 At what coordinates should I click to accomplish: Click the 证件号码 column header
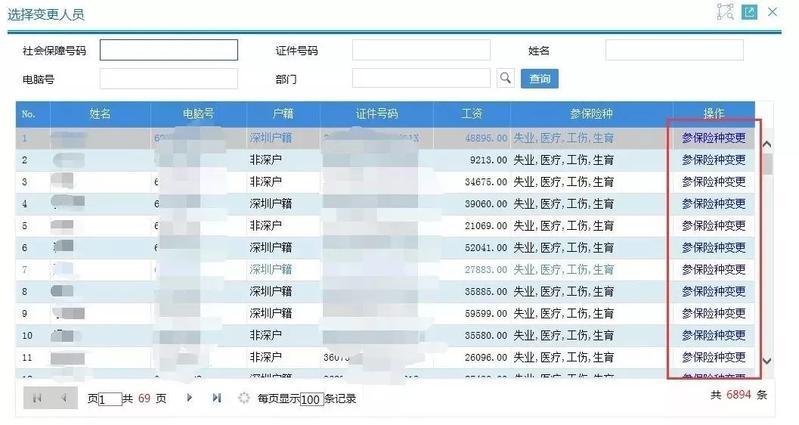pyautogui.click(x=377, y=114)
